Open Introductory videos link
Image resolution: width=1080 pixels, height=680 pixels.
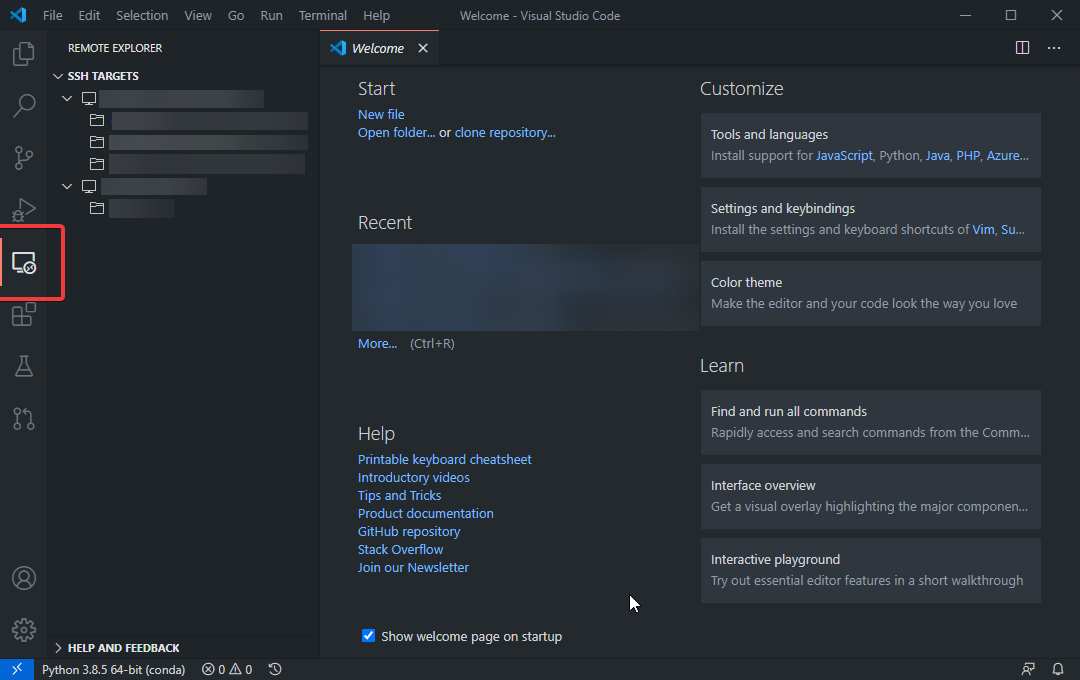pyautogui.click(x=413, y=477)
